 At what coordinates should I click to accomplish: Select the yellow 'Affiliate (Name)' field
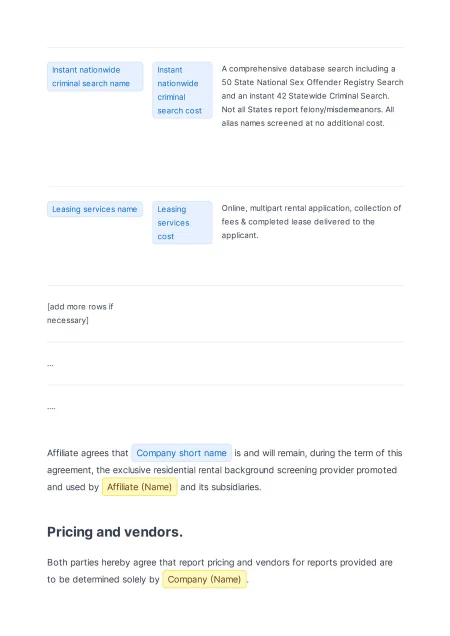click(140, 487)
